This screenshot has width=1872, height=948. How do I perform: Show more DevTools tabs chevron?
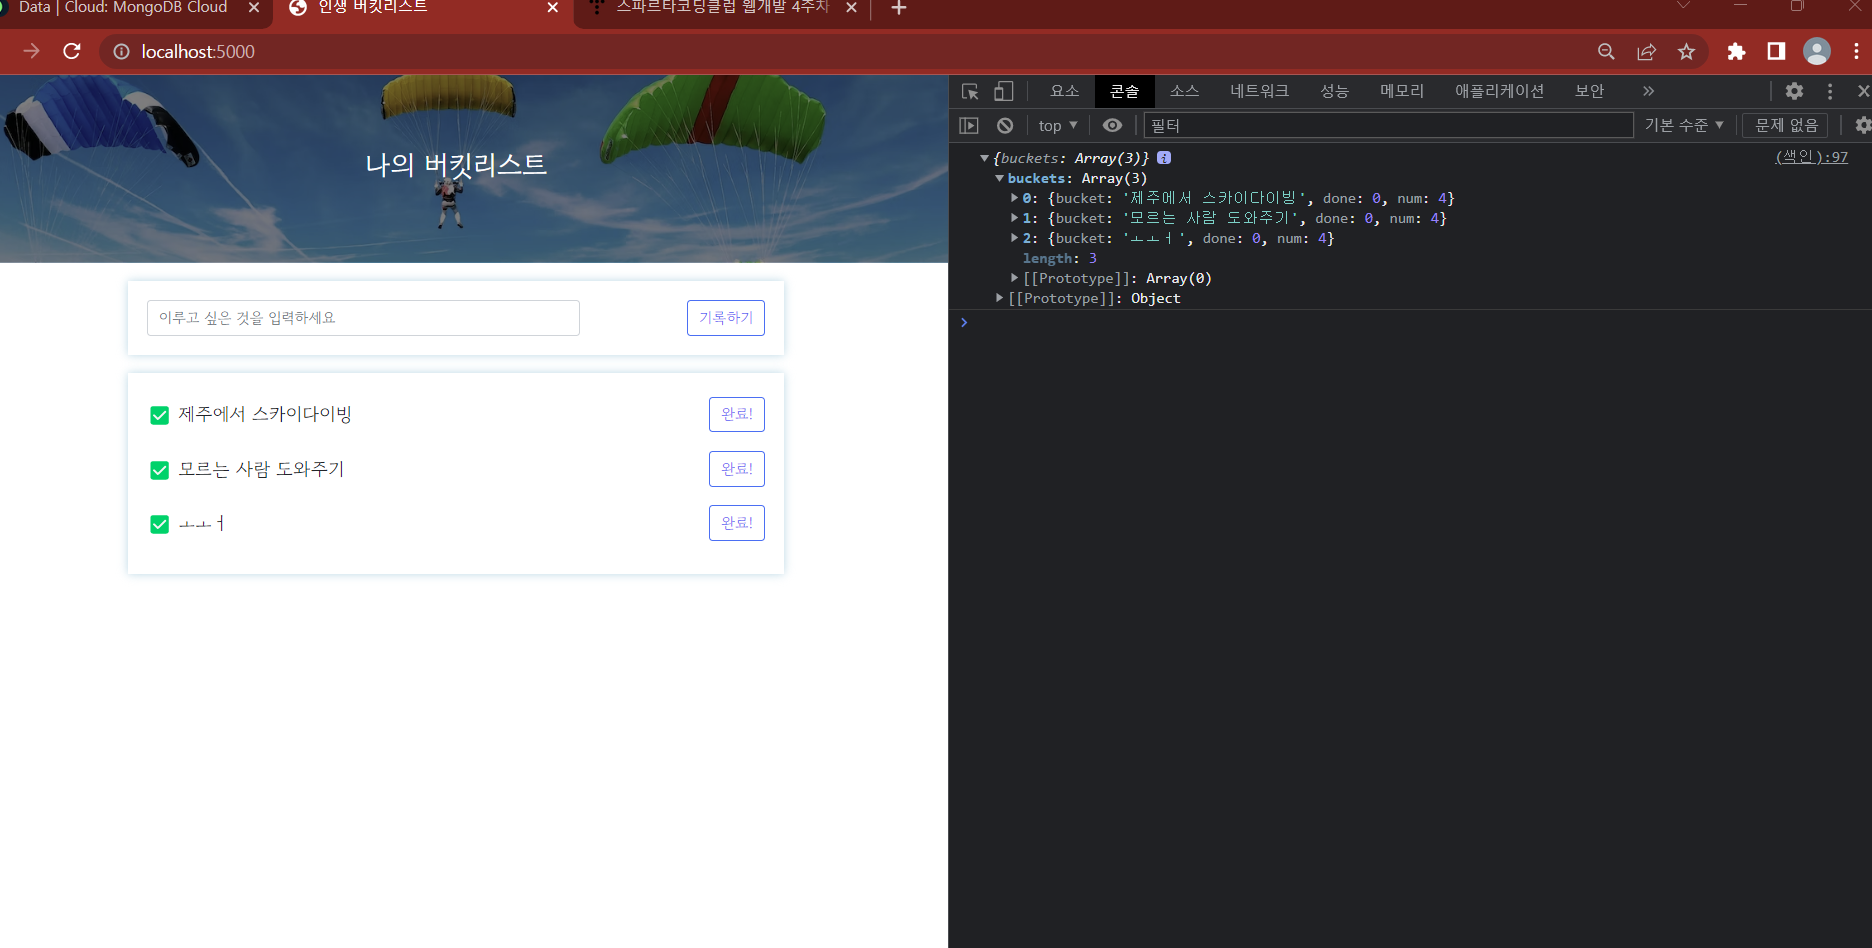click(x=1648, y=91)
